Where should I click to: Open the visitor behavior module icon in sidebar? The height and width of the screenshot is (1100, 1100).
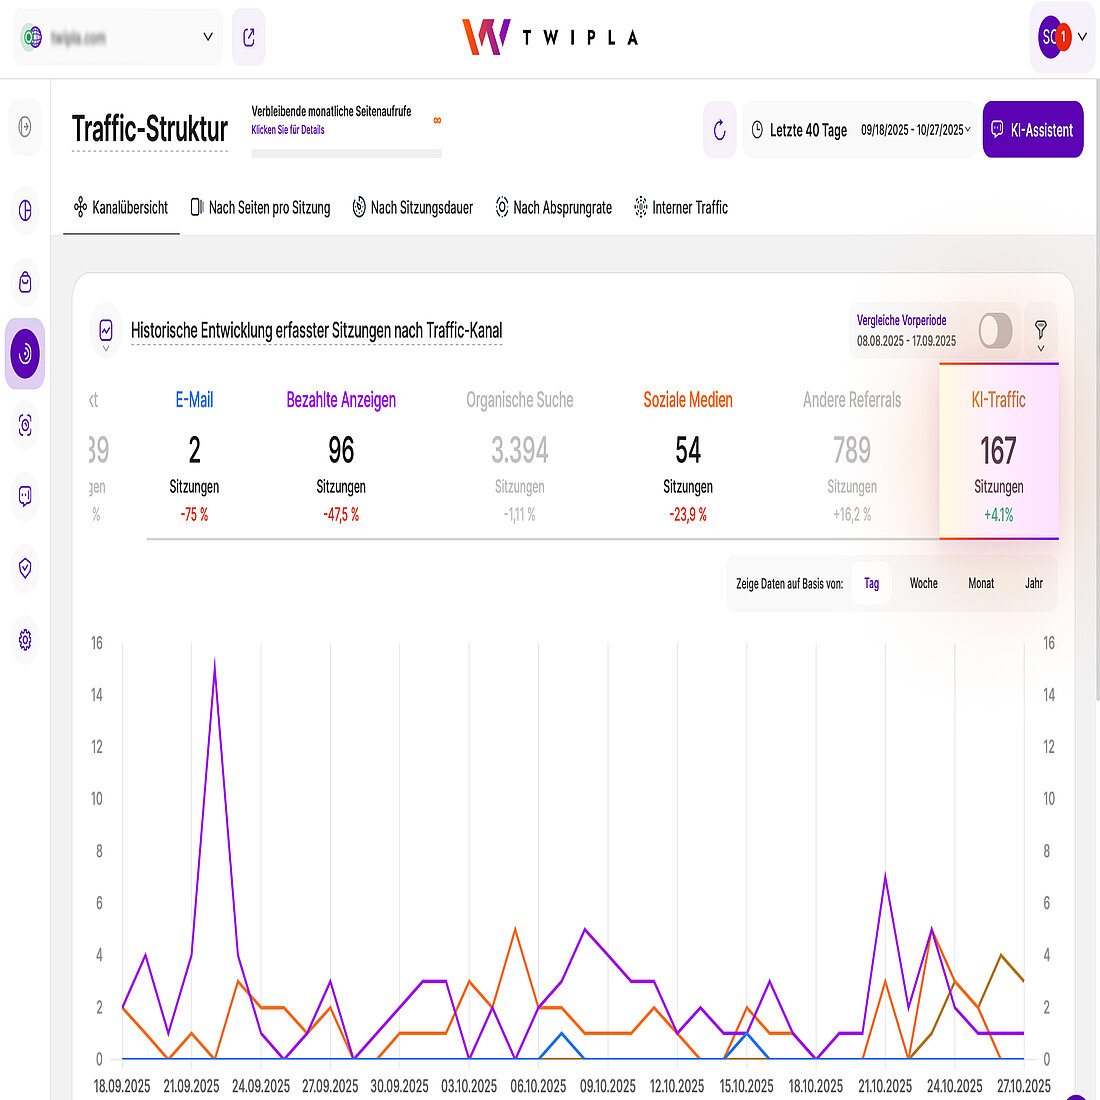pyautogui.click(x=24, y=354)
